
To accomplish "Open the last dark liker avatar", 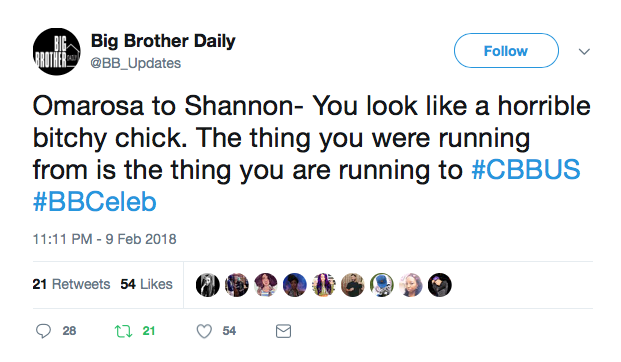I will tap(440, 285).
